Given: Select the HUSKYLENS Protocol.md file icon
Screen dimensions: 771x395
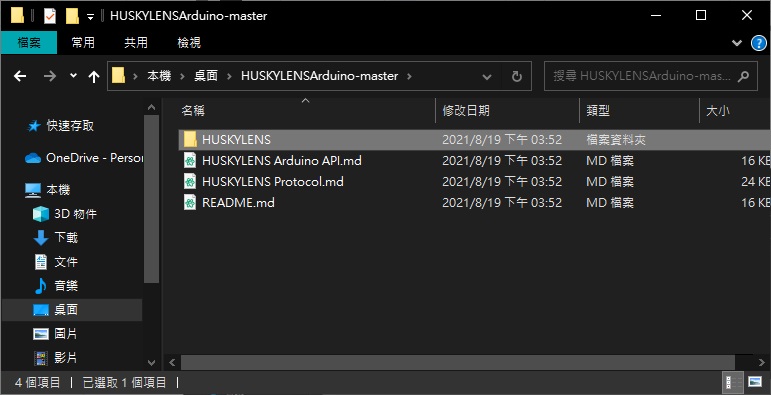Looking at the screenshot, I should coord(190,182).
